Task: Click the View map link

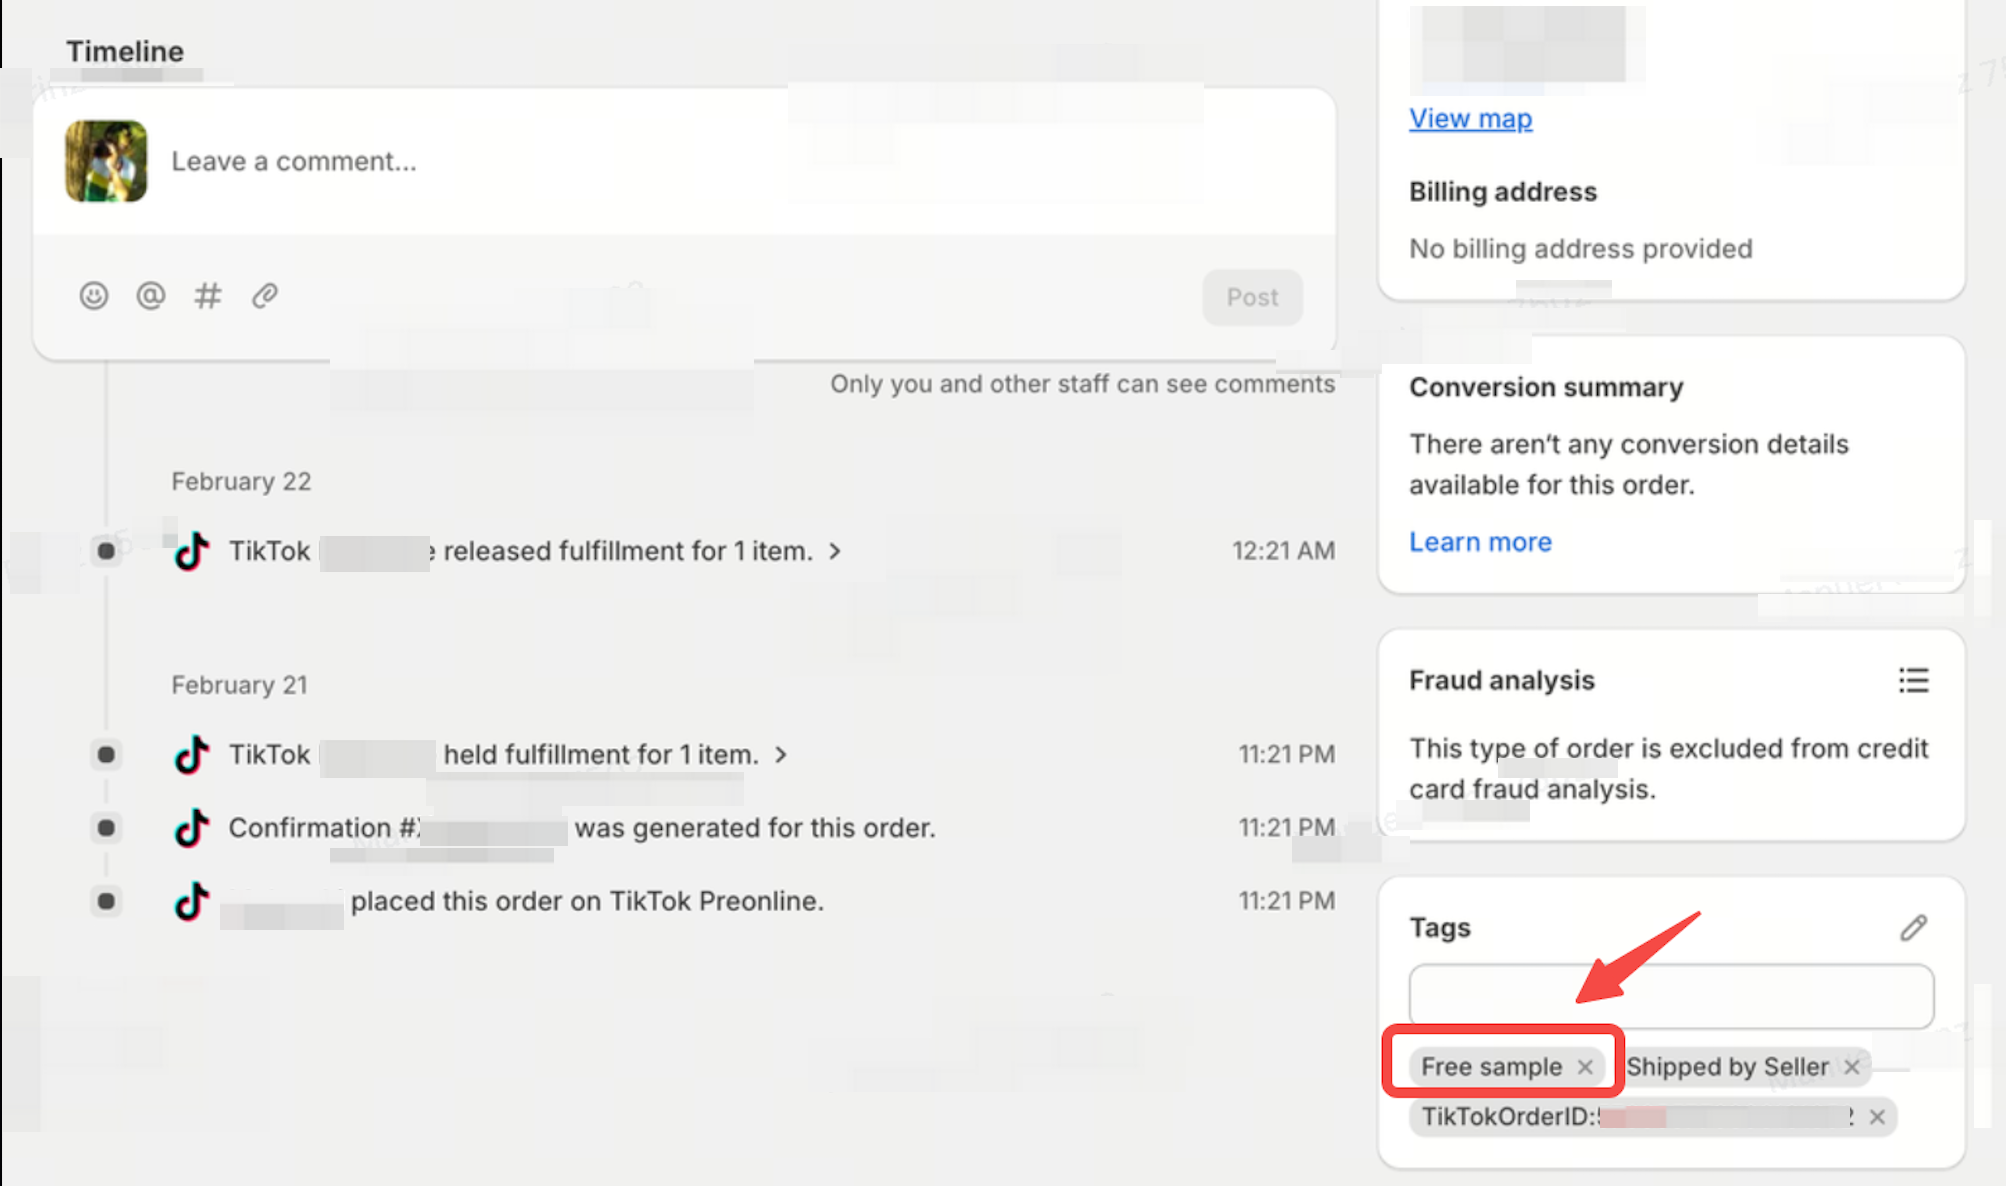Action: (x=1470, y=118)
